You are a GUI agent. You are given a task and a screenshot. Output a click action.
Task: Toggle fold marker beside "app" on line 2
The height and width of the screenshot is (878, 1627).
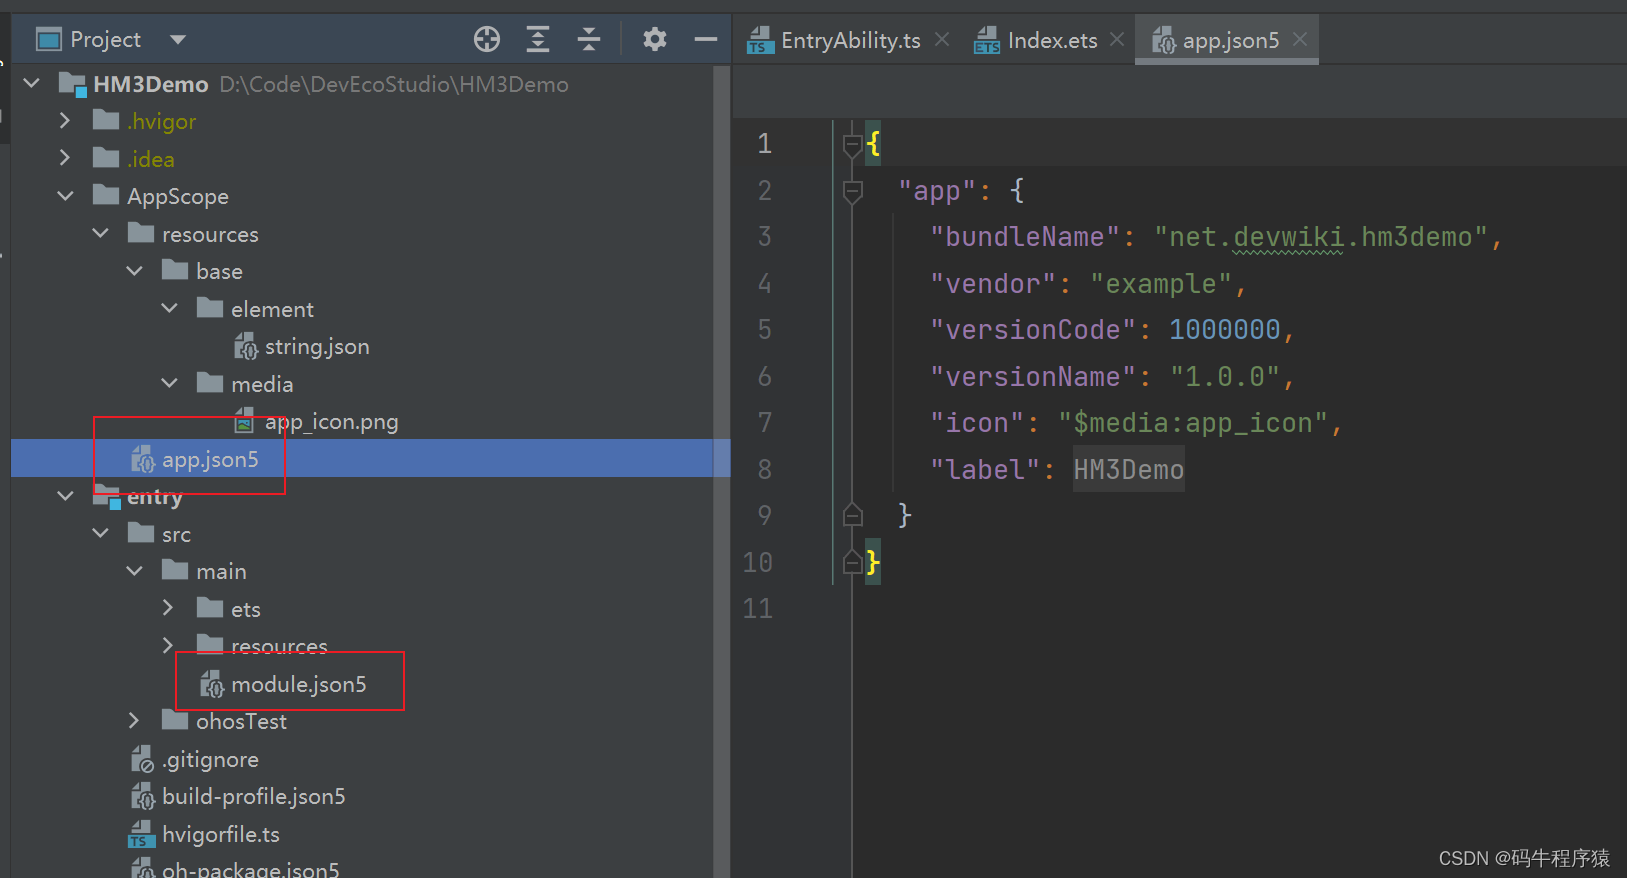[x=852, y=191]
